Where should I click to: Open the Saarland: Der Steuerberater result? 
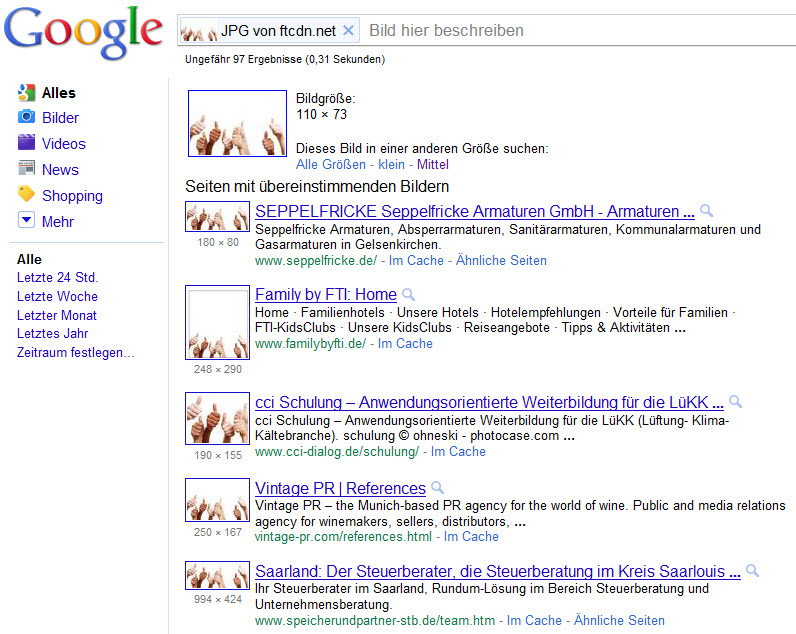[x=498, y=572]
